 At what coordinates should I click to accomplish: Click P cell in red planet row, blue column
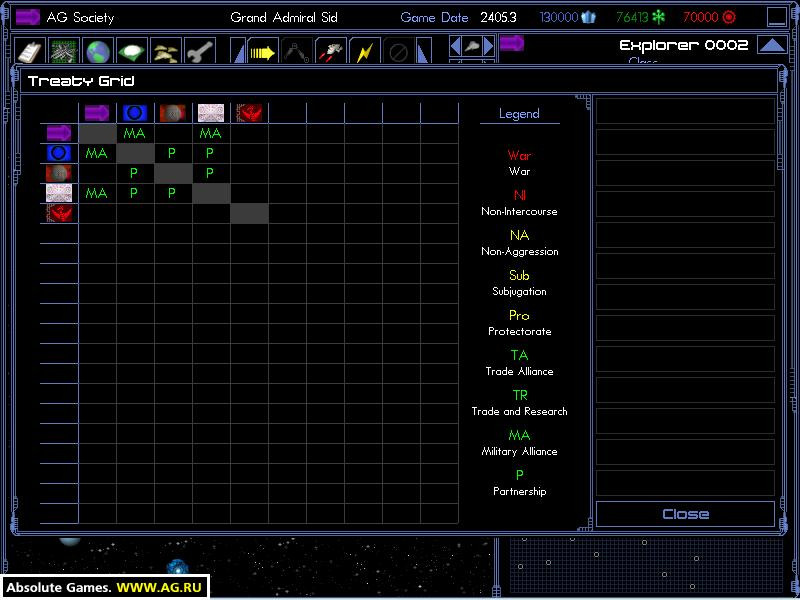coord(135,173)
